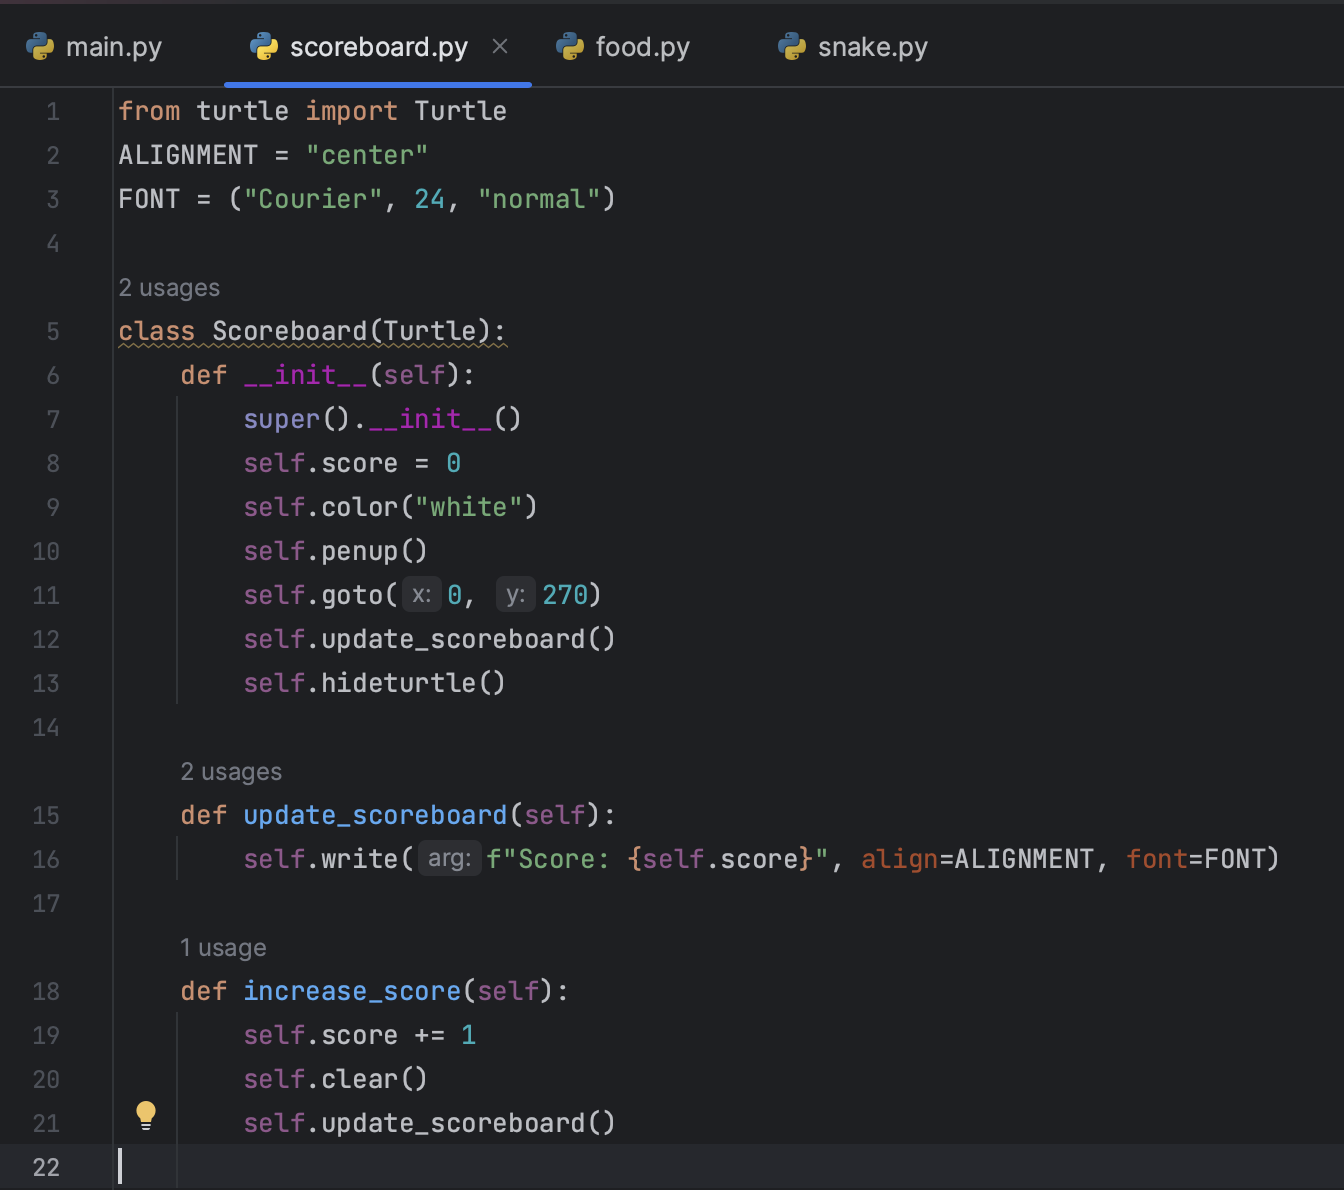Click the value 270 in goto call

565,595
